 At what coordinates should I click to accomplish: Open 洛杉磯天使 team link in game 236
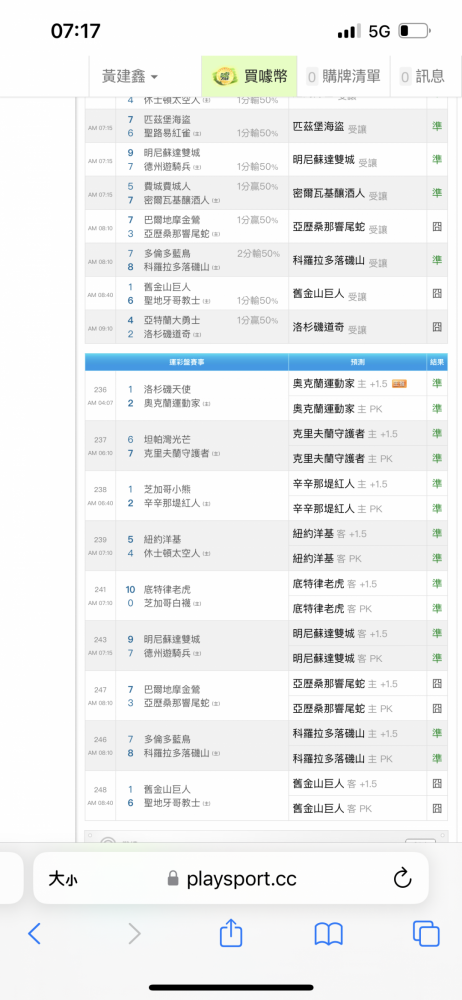click(167, 389)
